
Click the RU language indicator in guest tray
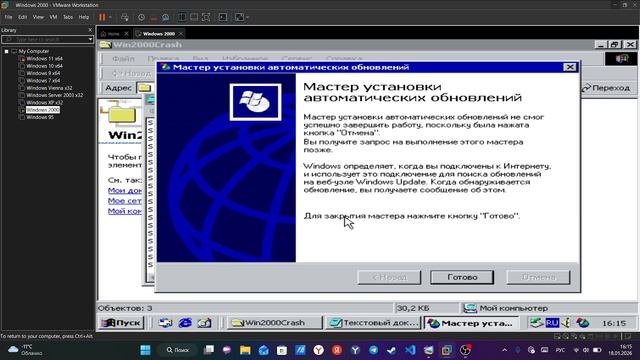click(552, 323)
